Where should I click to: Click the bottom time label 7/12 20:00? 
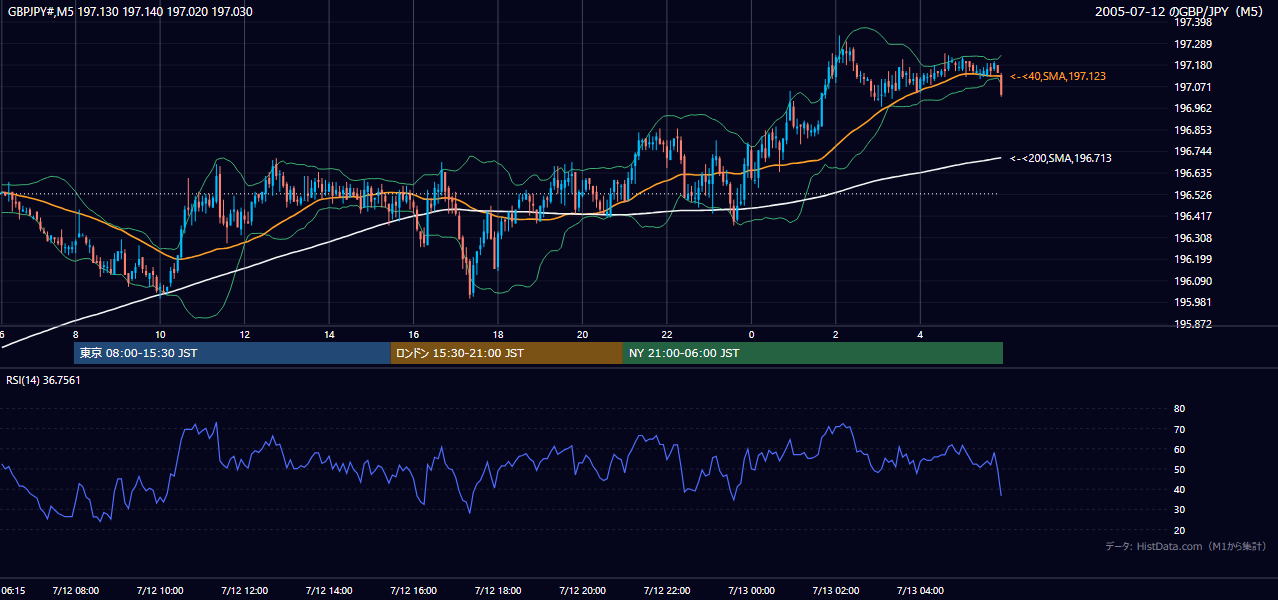[x=582, y=591]
